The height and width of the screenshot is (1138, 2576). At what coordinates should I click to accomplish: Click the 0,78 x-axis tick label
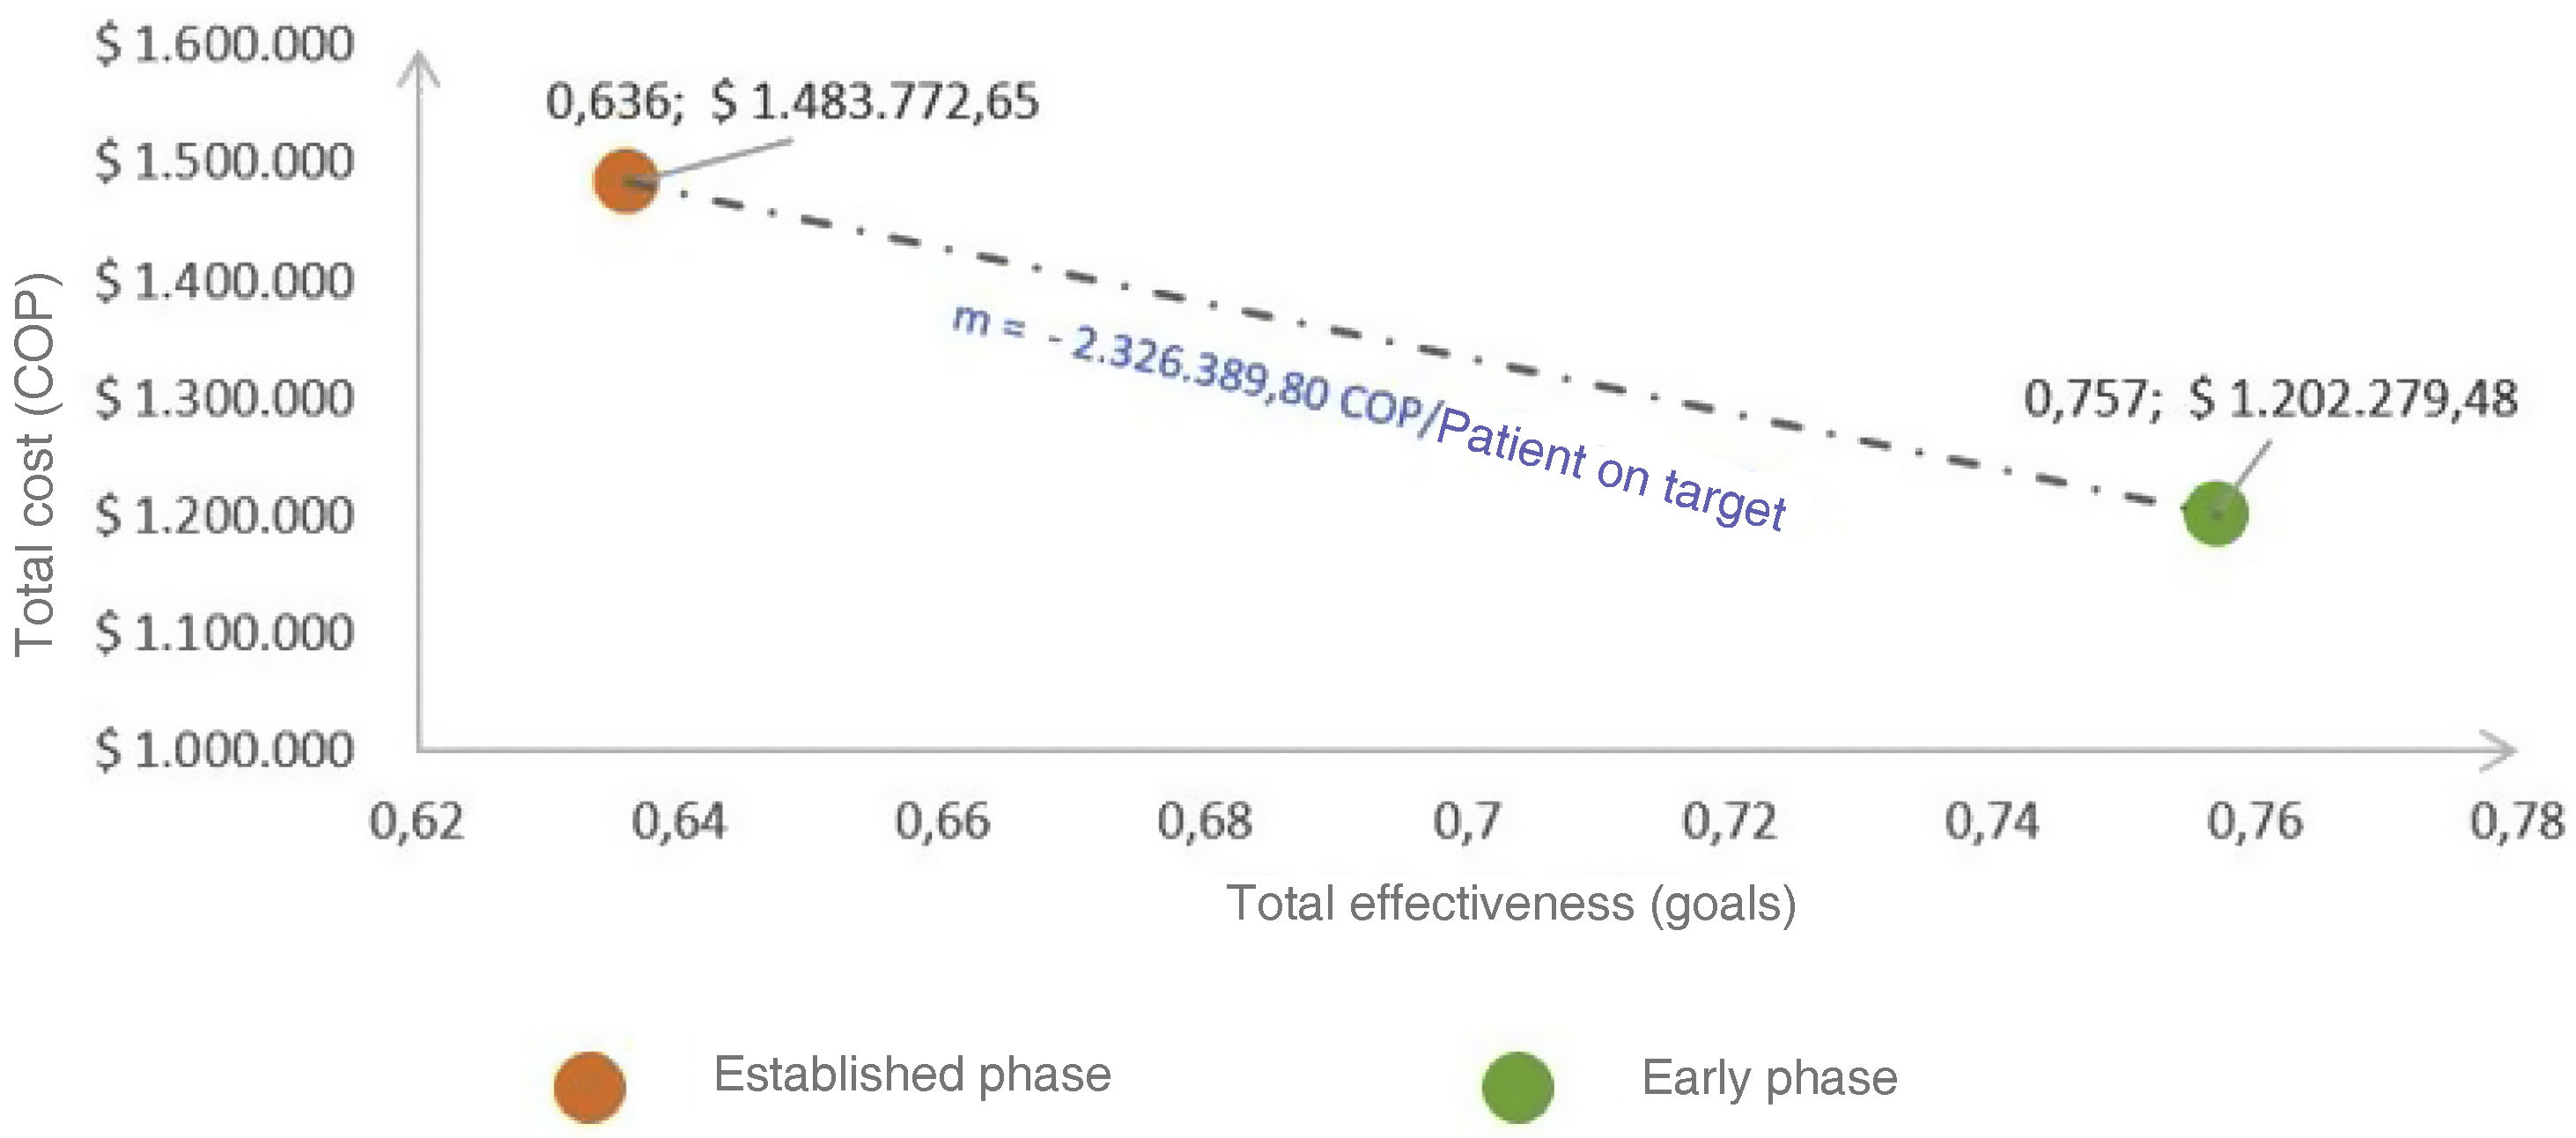click(2517, 822)
